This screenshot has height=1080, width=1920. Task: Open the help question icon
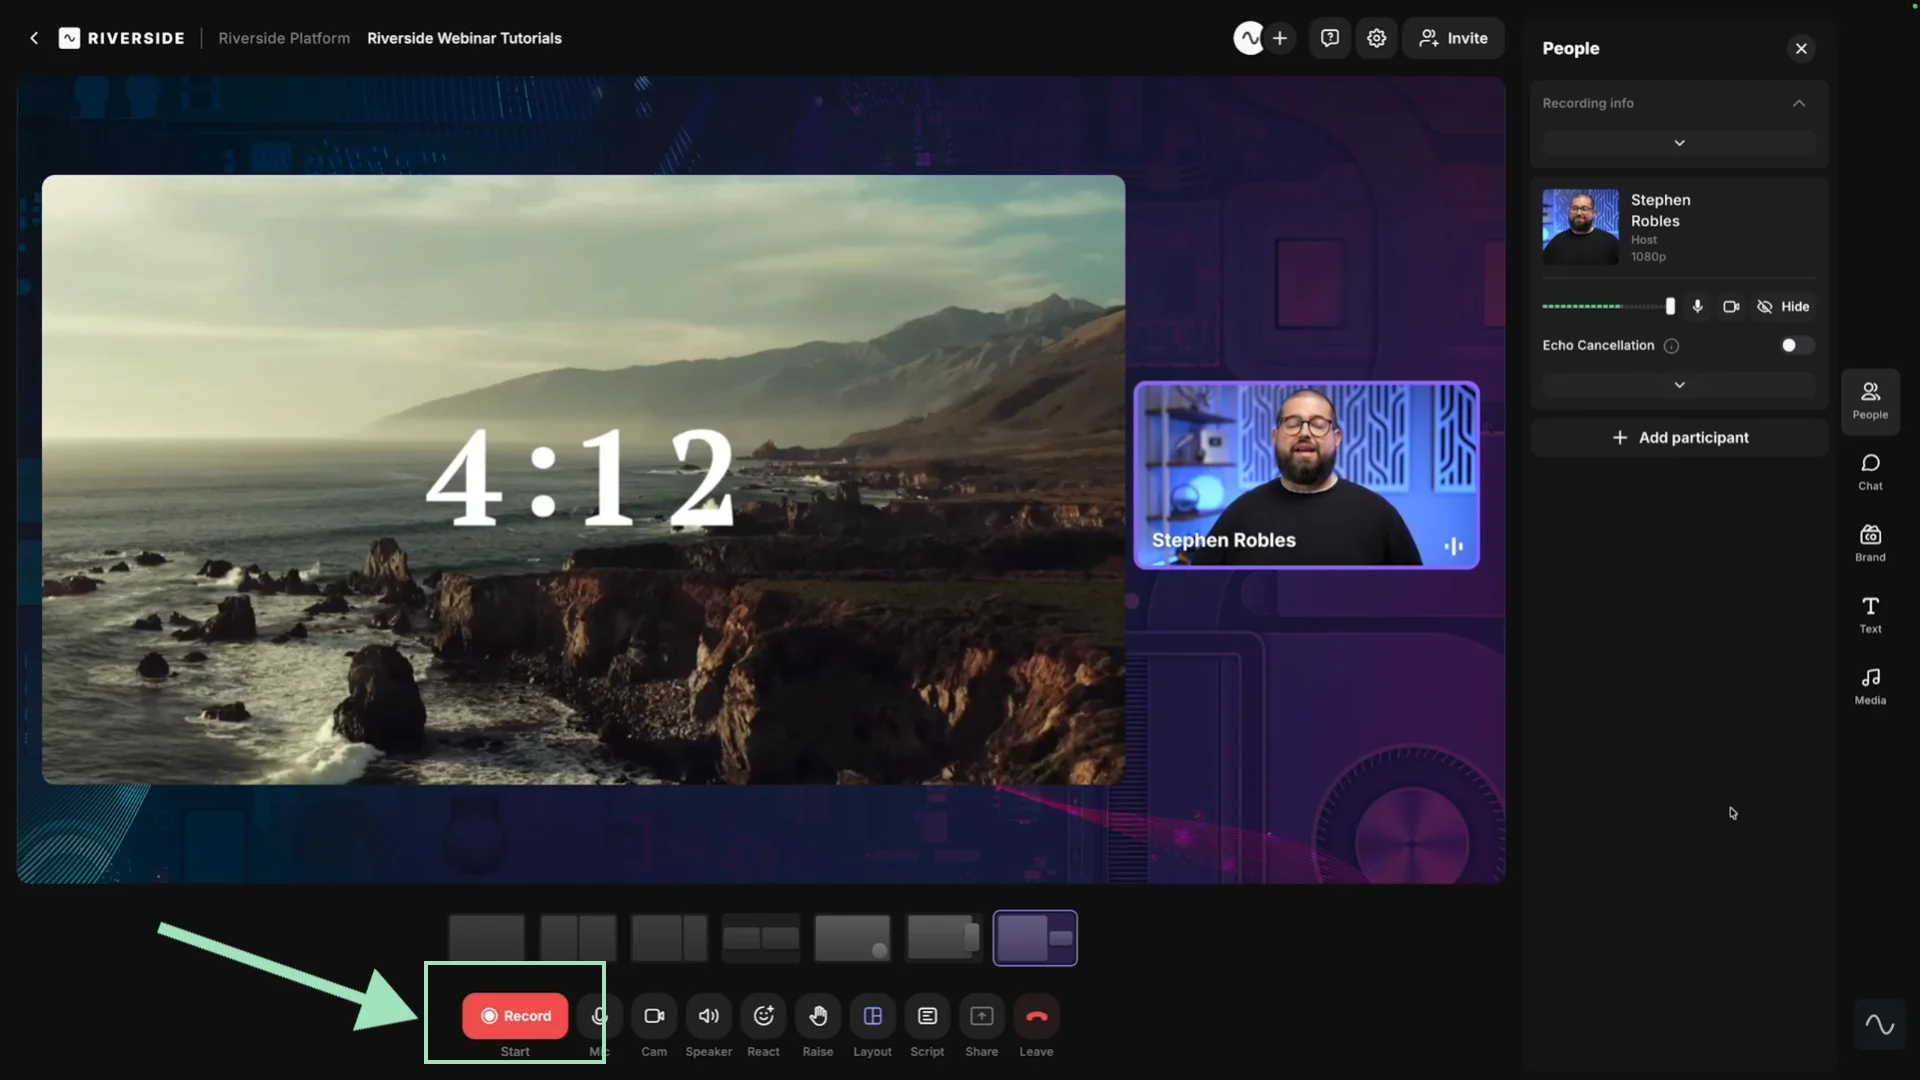coord(1330,38)
